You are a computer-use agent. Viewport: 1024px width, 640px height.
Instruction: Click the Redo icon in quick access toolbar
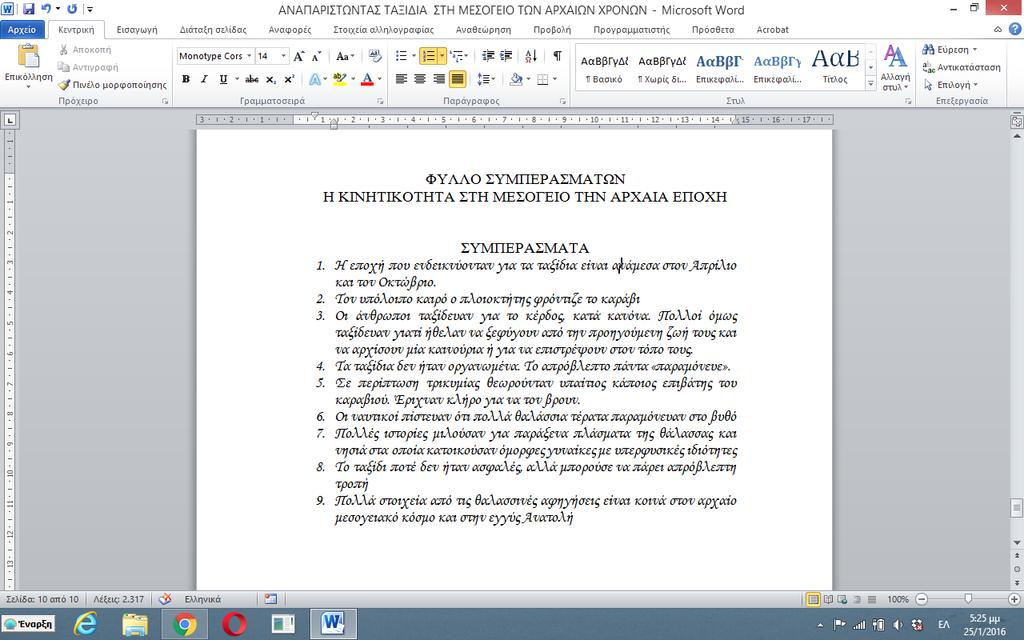[72, 9]
